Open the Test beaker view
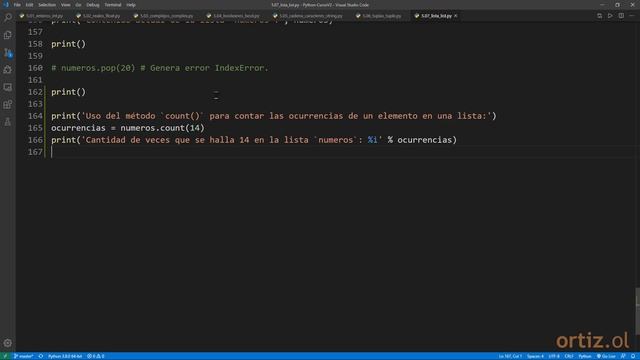Screen dimensions: 640x360 (x=8, y=122)
